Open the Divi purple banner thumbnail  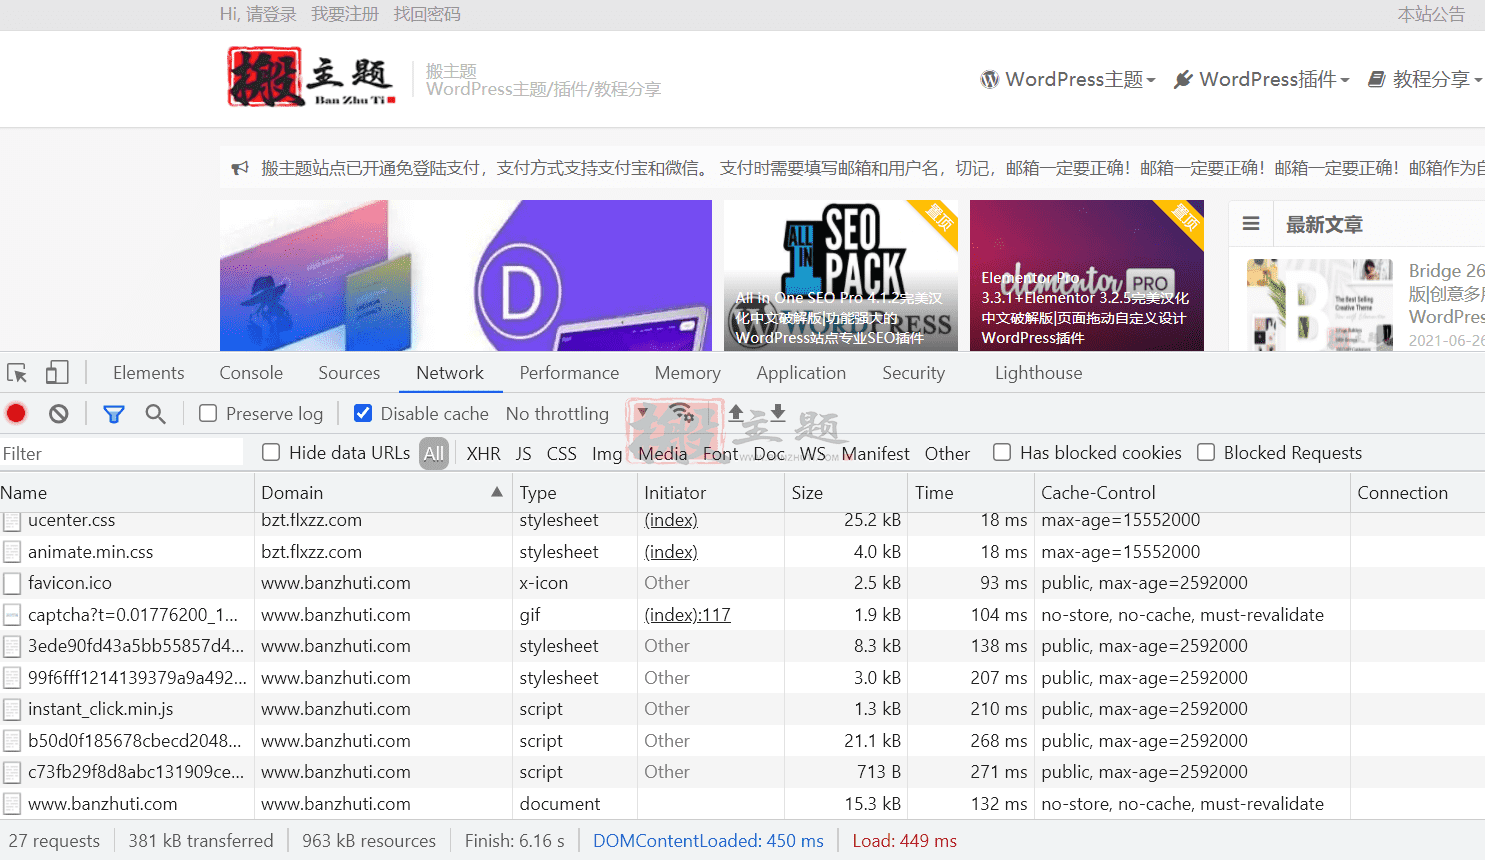(x=466, y=275)
